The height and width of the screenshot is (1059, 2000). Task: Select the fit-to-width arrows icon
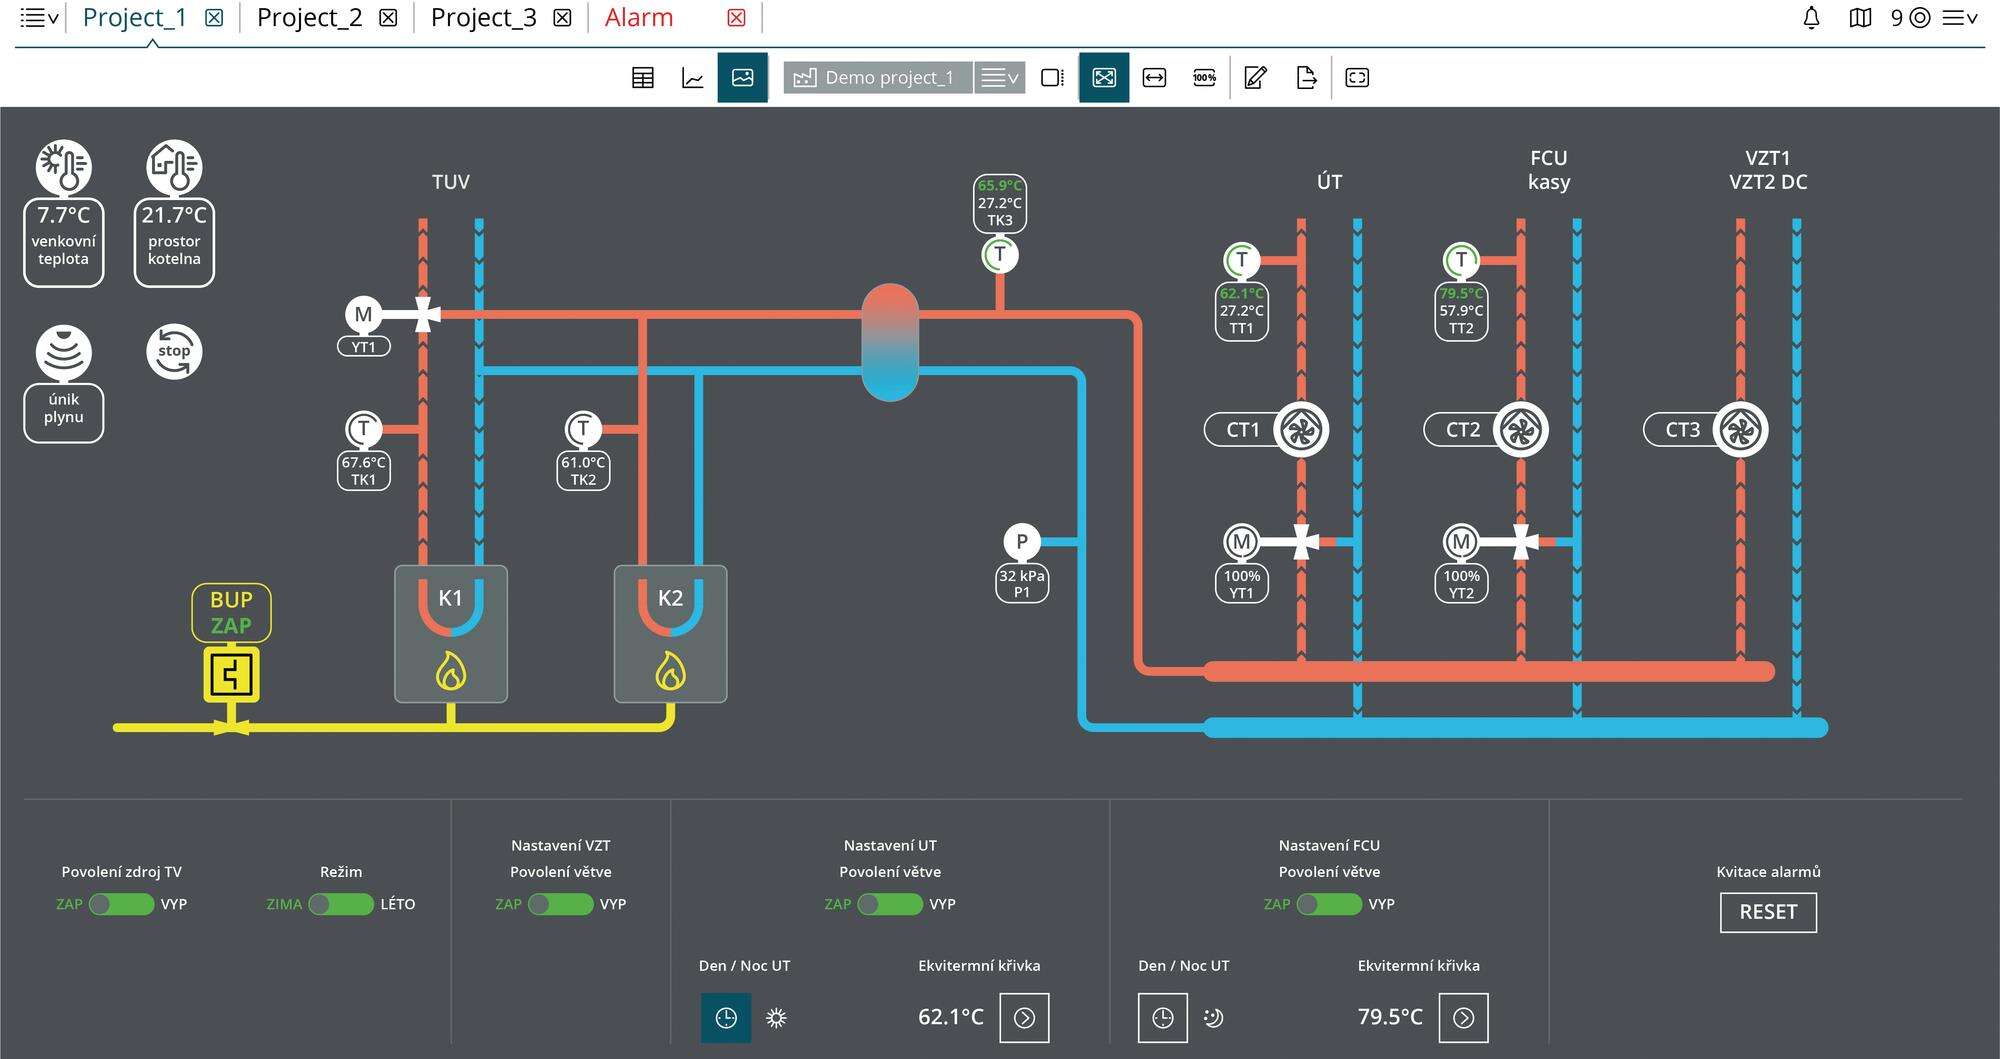pyautogui.click(x=1154, y=78)
